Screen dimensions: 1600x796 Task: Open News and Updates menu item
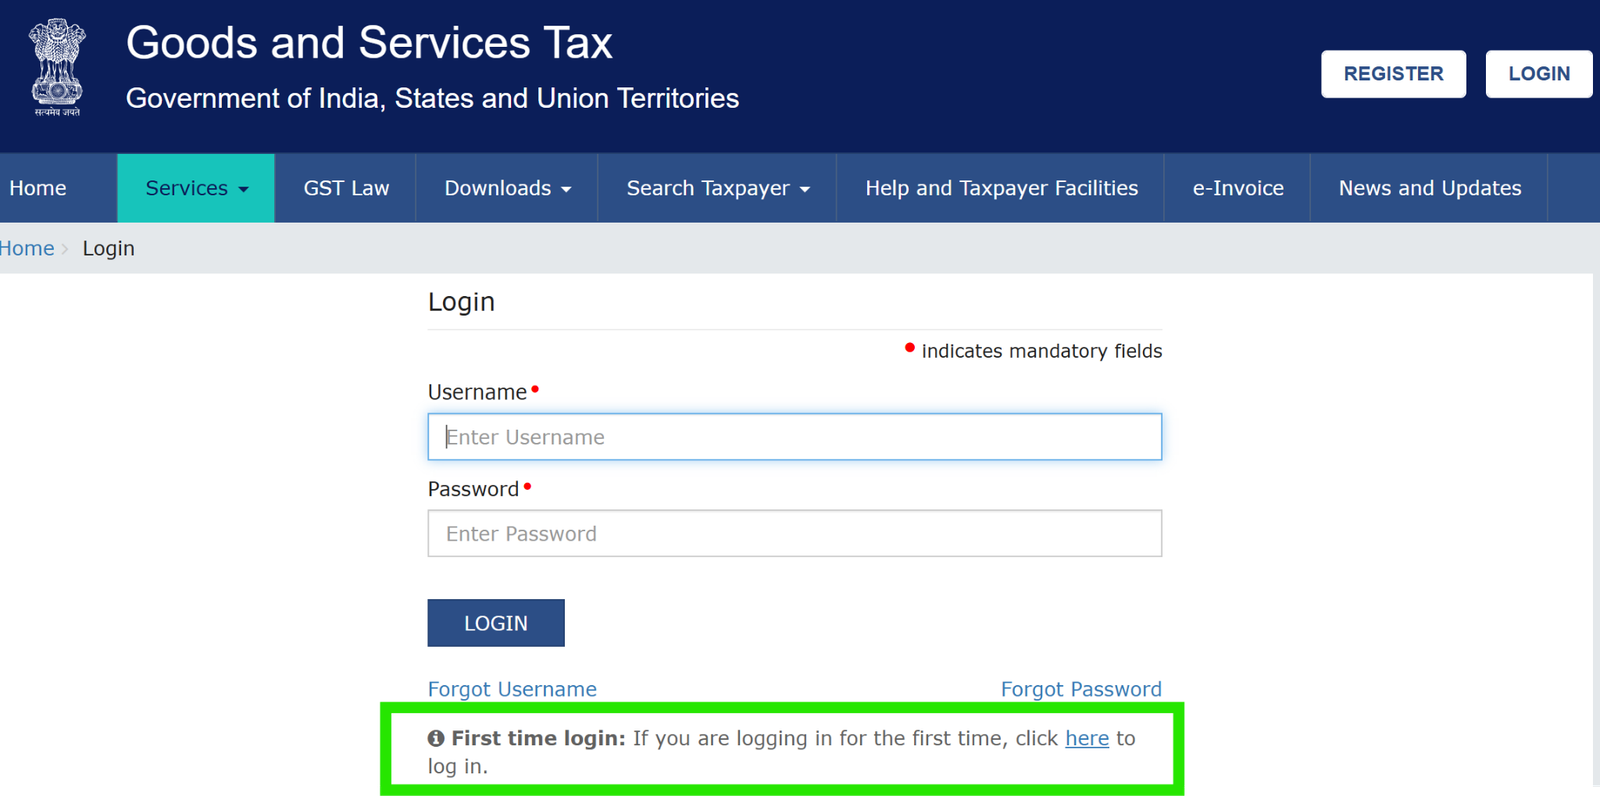(x=1430, y=188)
